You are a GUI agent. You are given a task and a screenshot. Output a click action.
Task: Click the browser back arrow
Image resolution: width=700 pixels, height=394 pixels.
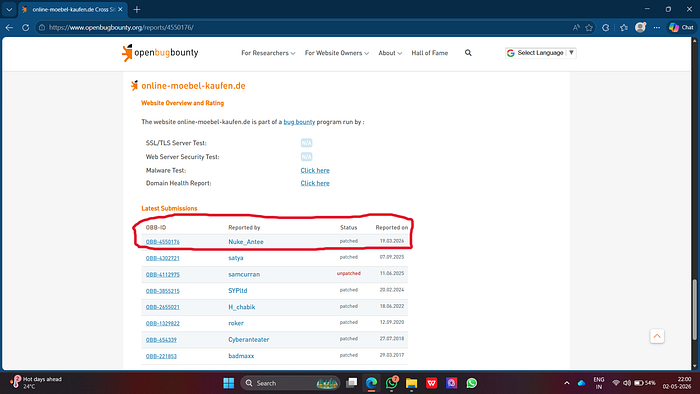pyautogui.click(x=9, y=27)
